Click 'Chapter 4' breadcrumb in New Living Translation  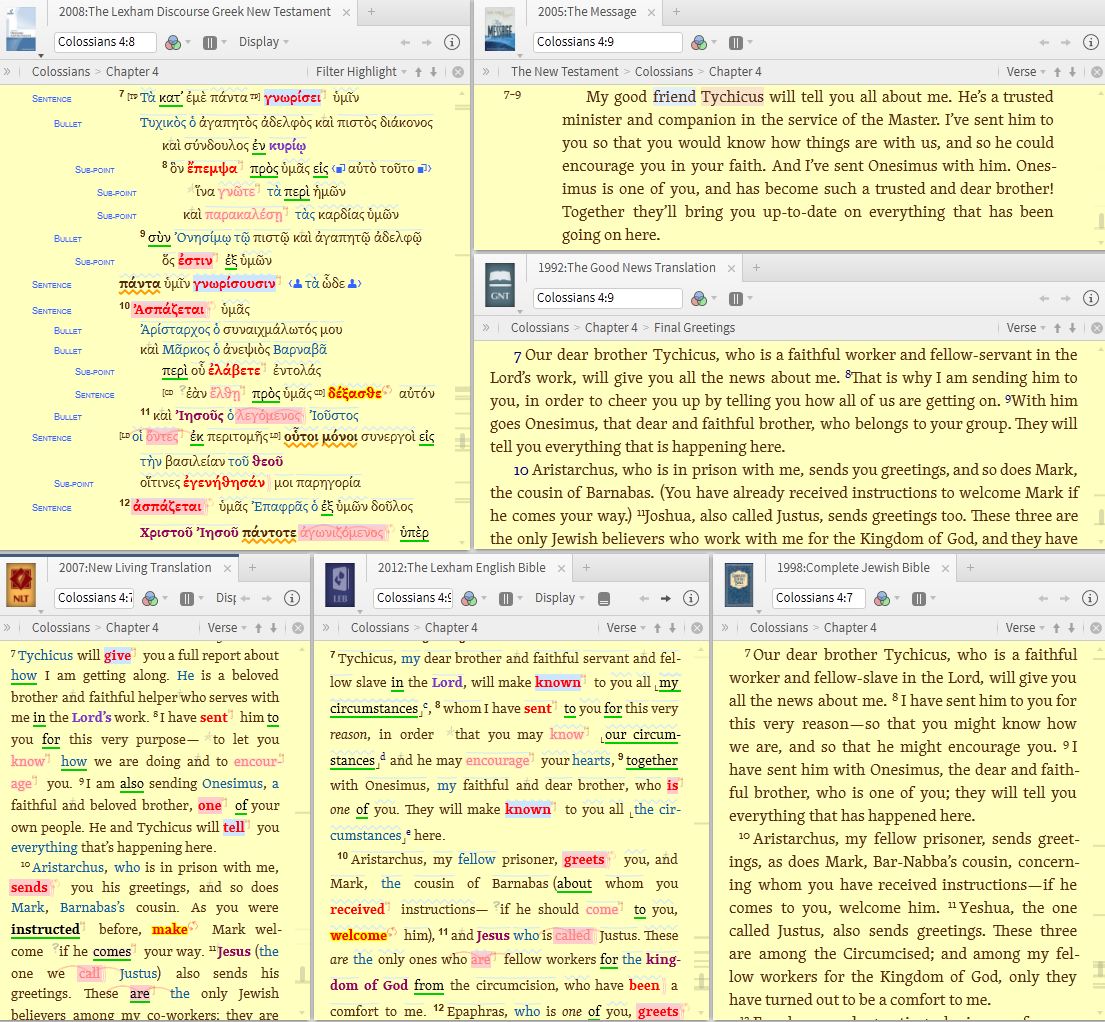132,627
